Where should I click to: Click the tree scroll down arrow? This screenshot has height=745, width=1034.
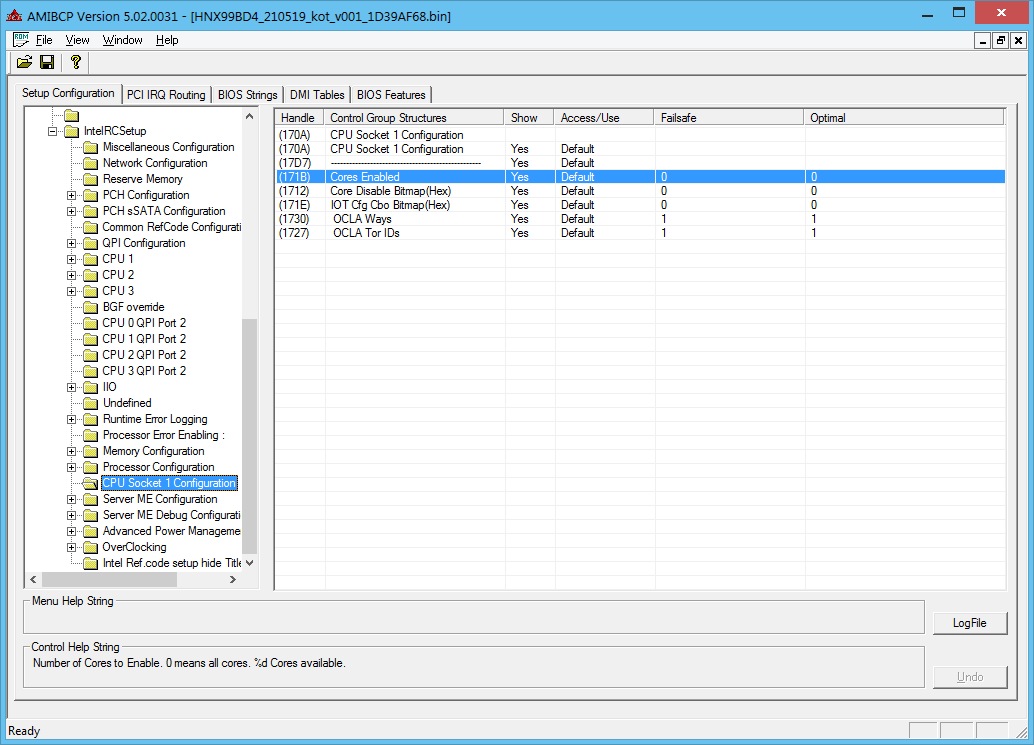[249, 563]
